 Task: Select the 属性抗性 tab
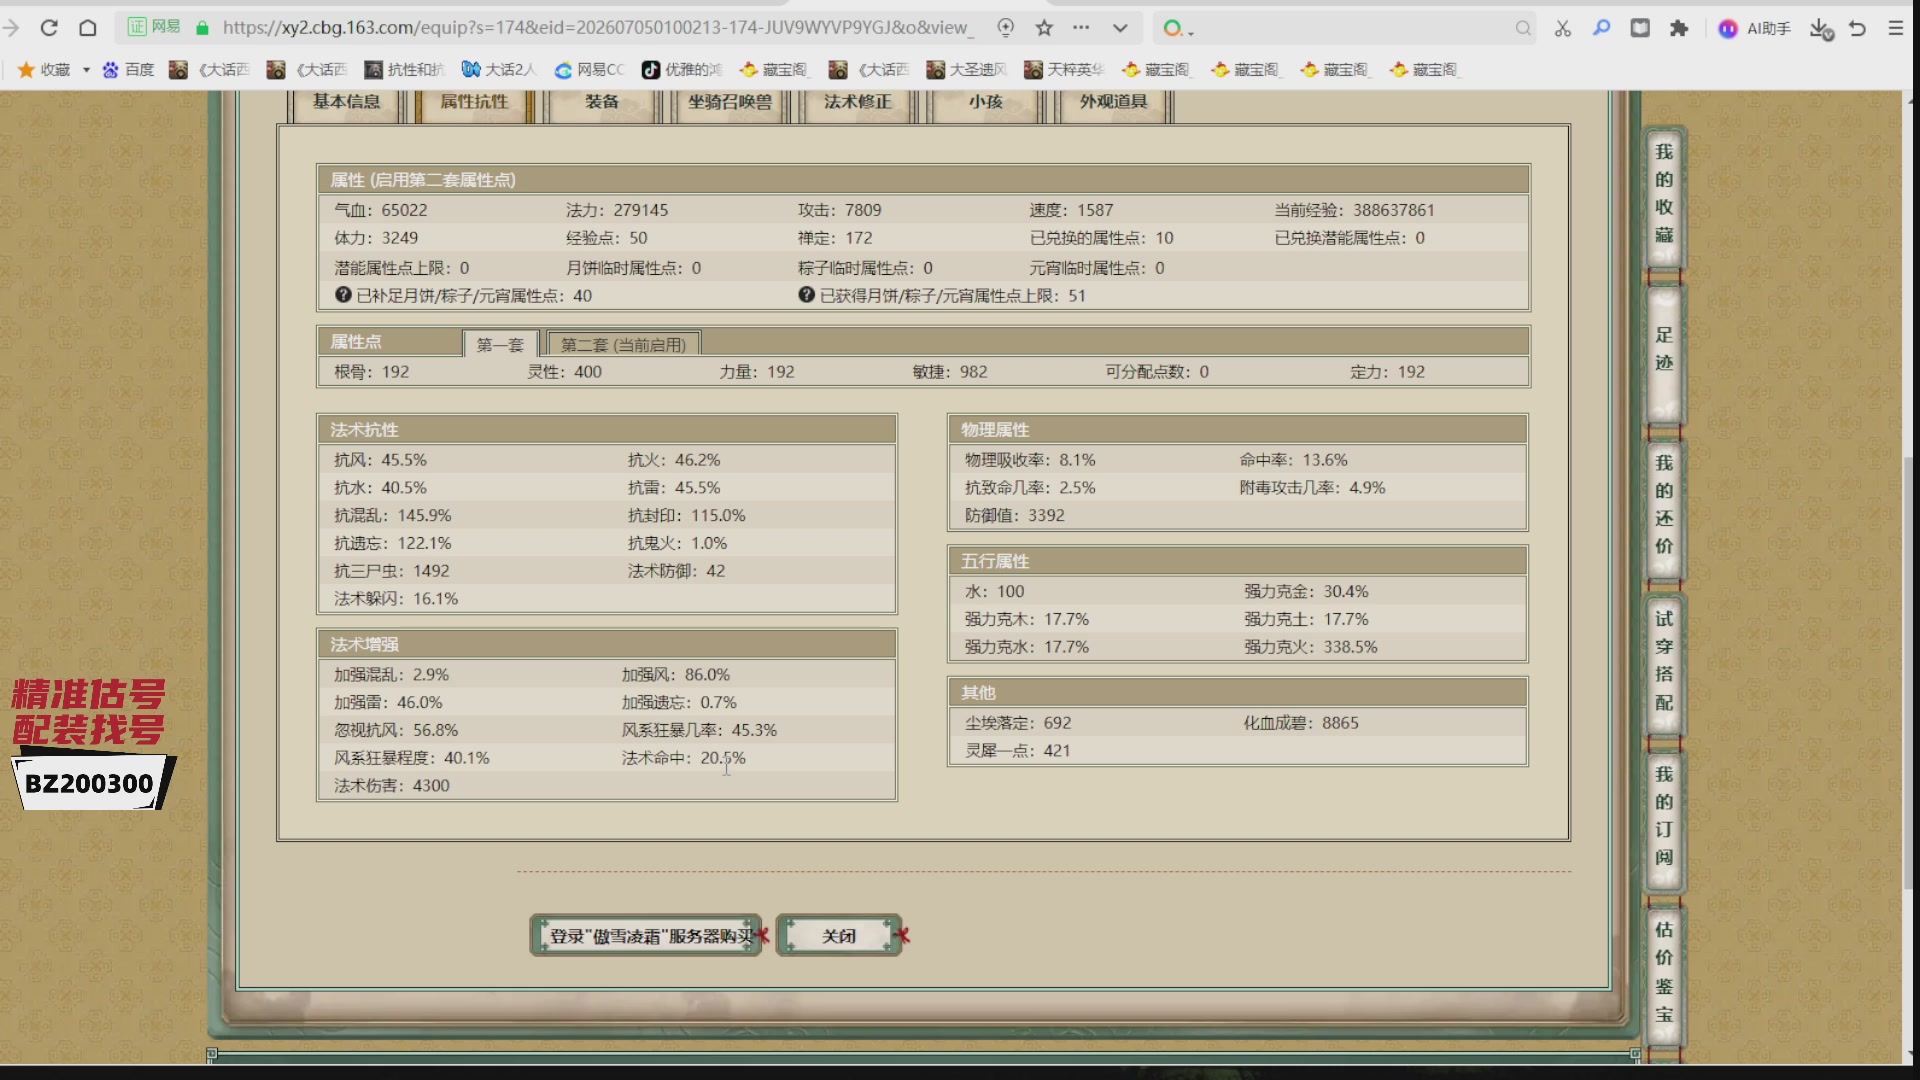point(474,102)
